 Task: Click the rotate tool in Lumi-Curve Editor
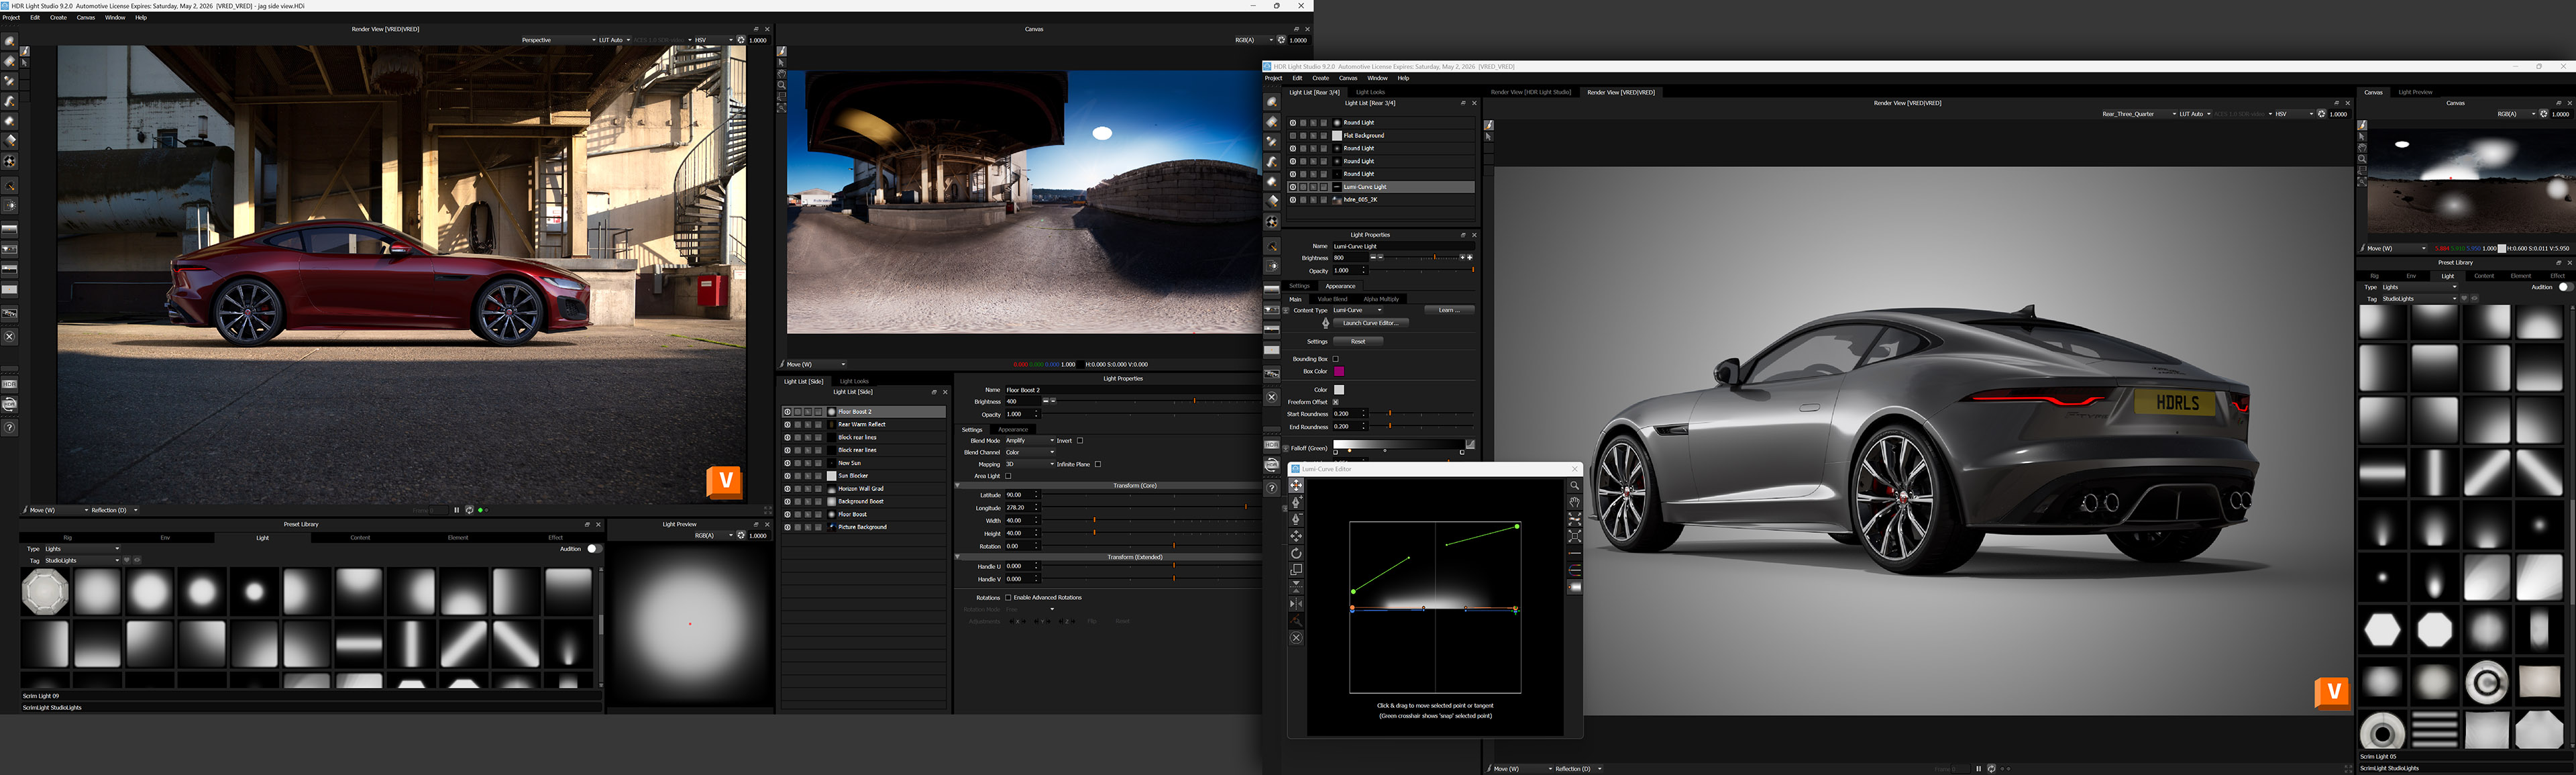click(1296, 553)
